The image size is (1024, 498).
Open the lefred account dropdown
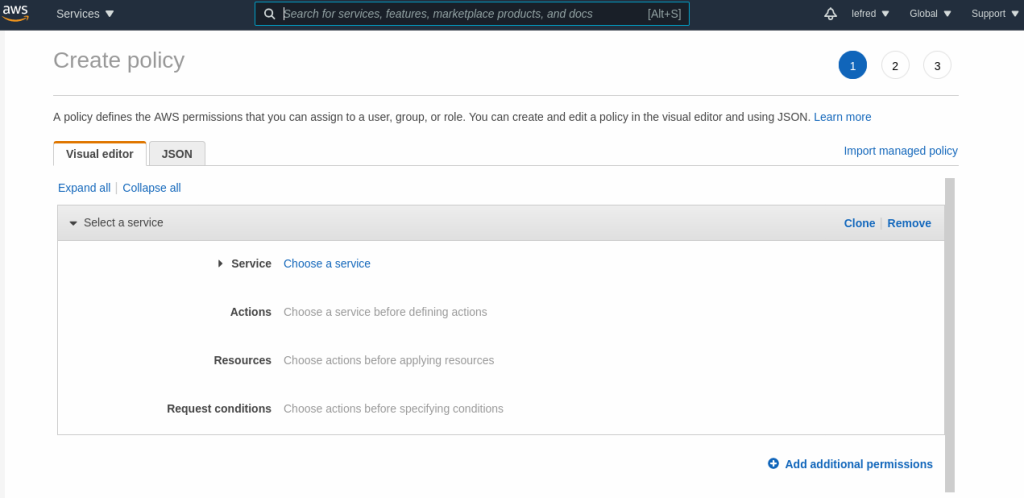point(870,14)
